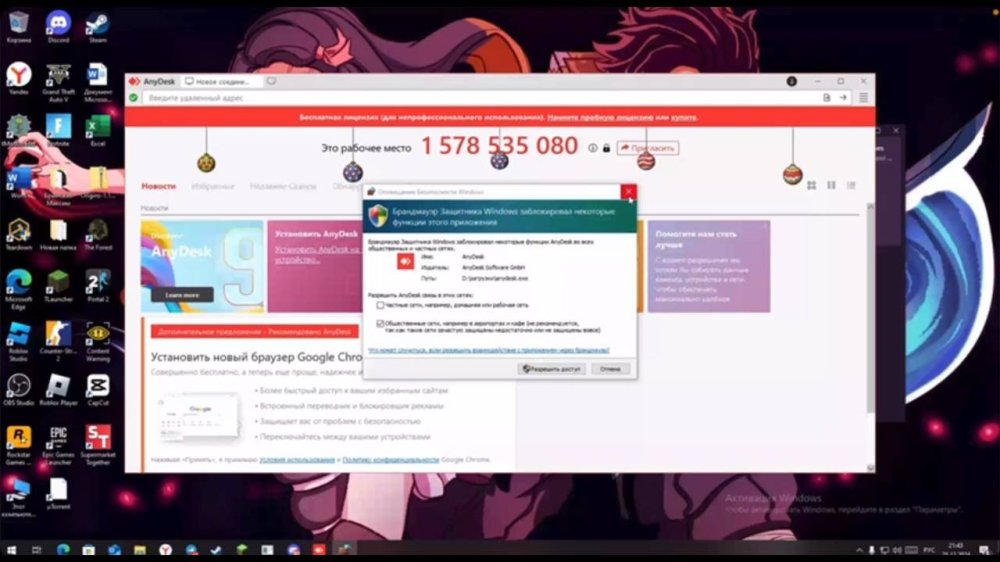Select the Roblox Studio desktop icon

point(18,341)
